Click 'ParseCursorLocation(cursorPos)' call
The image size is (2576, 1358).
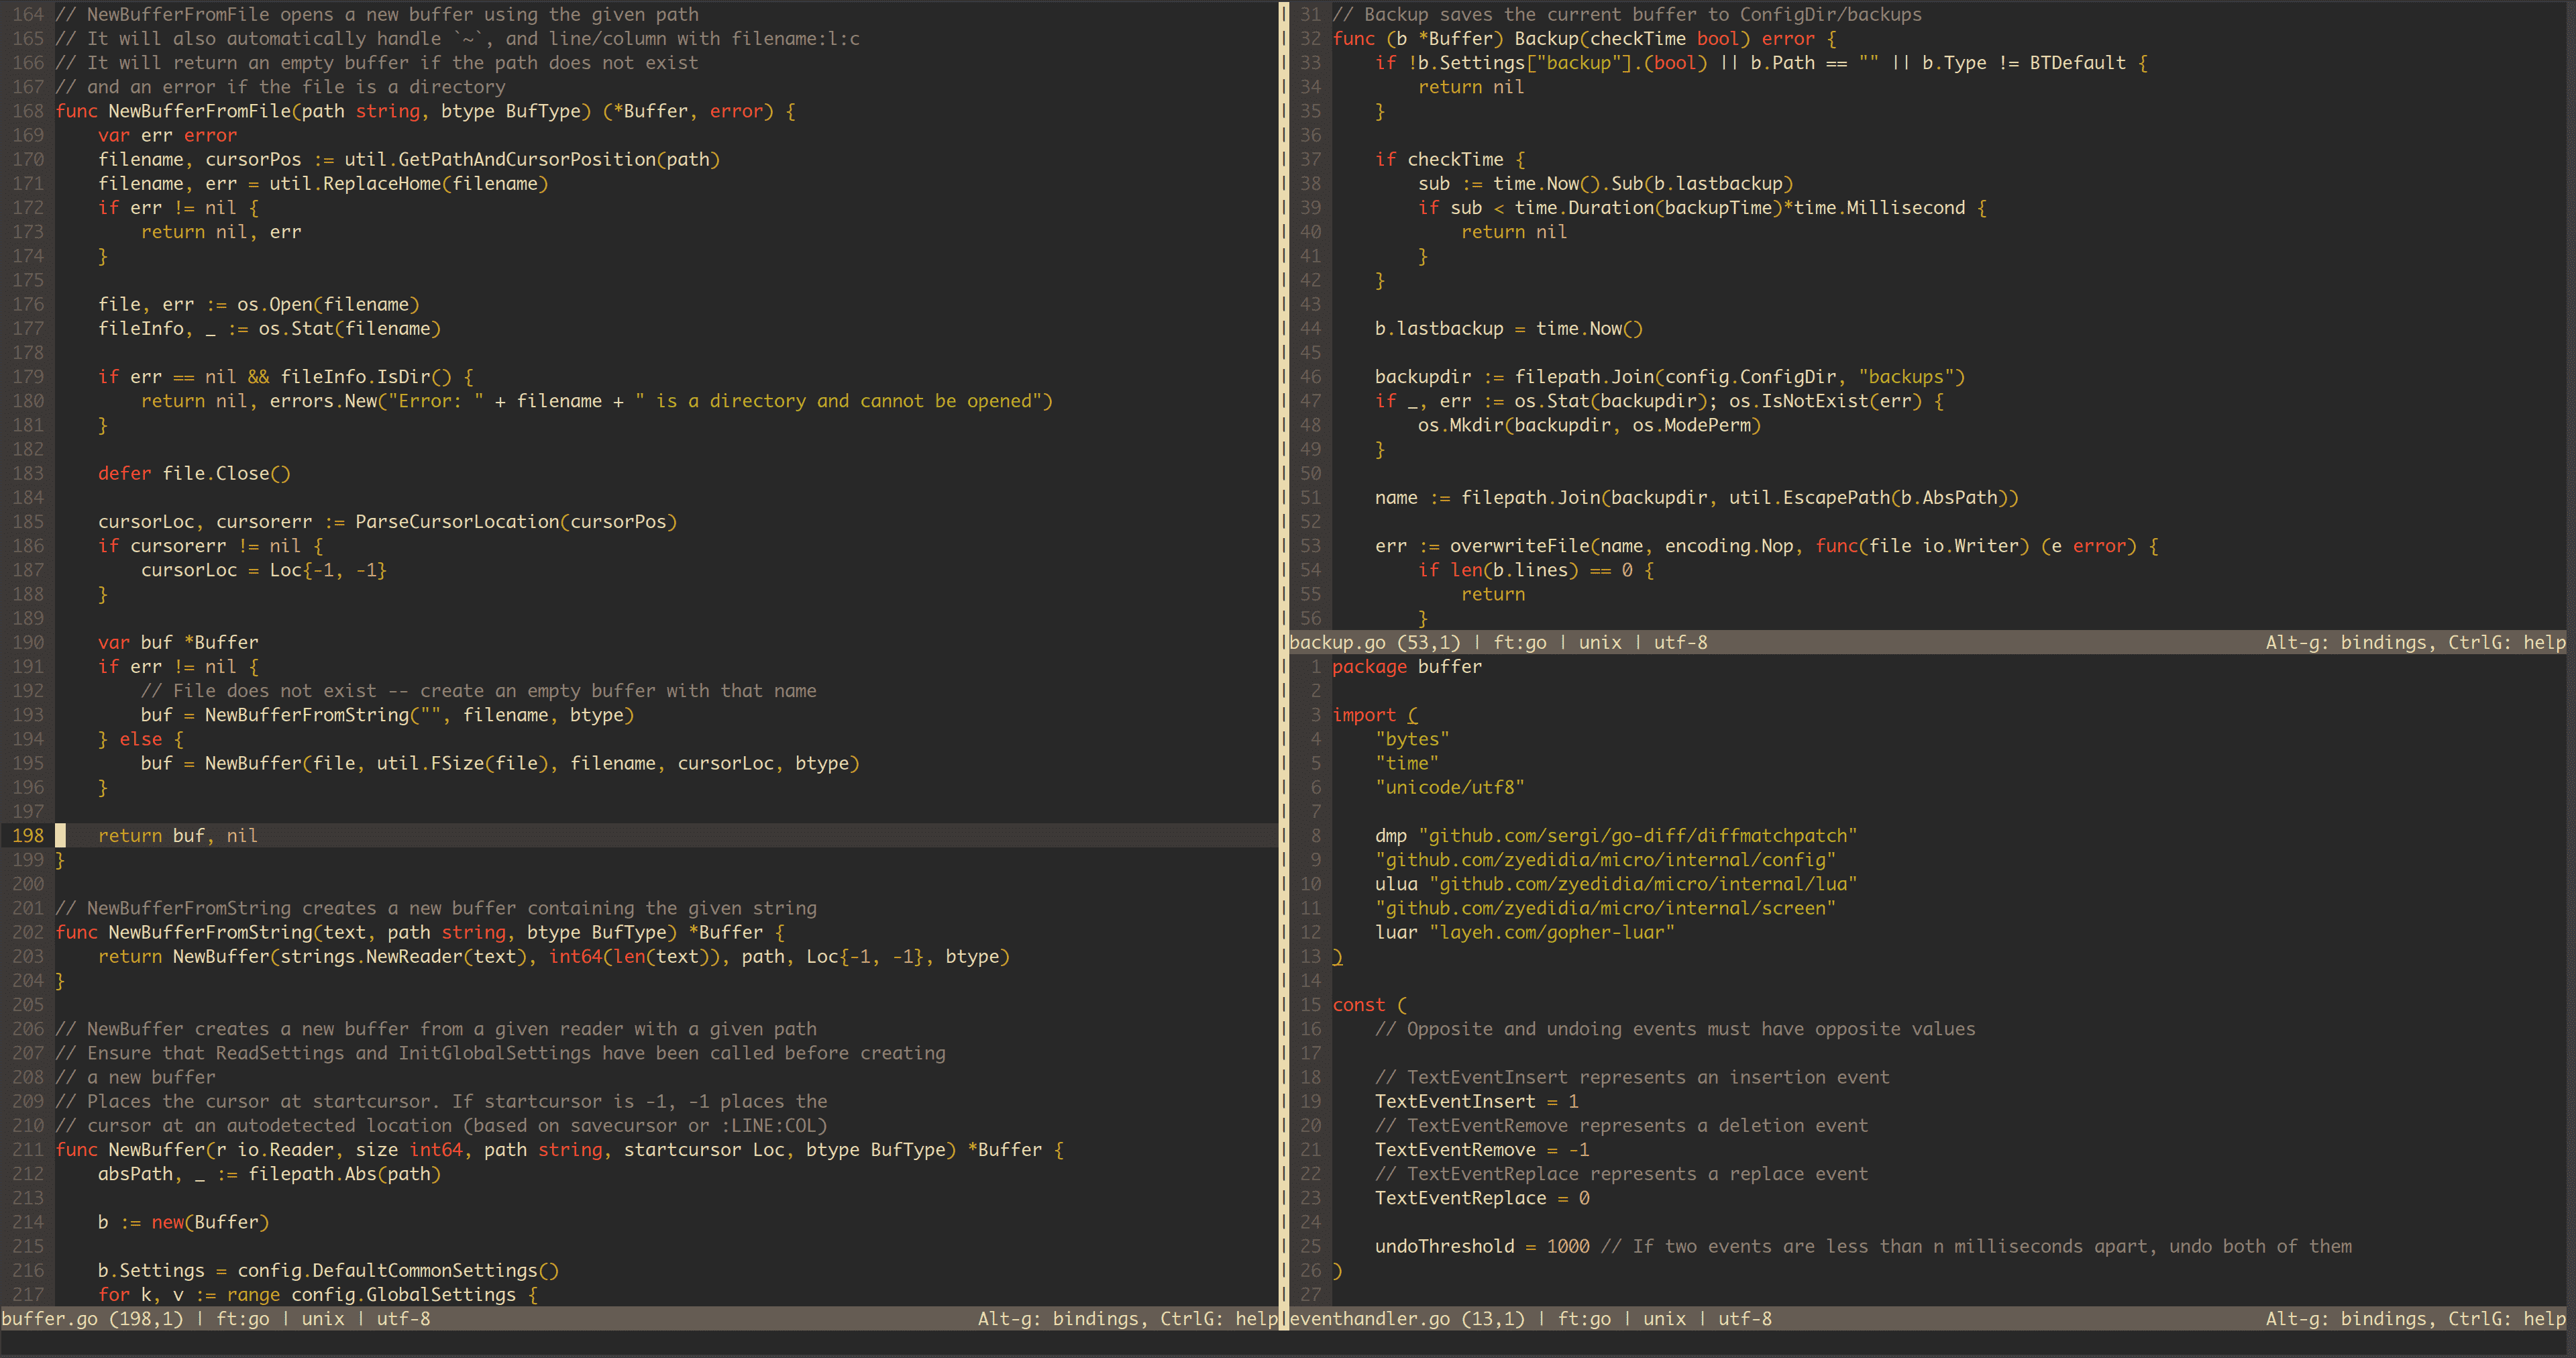pyautogui.click(x=516, y=522)
